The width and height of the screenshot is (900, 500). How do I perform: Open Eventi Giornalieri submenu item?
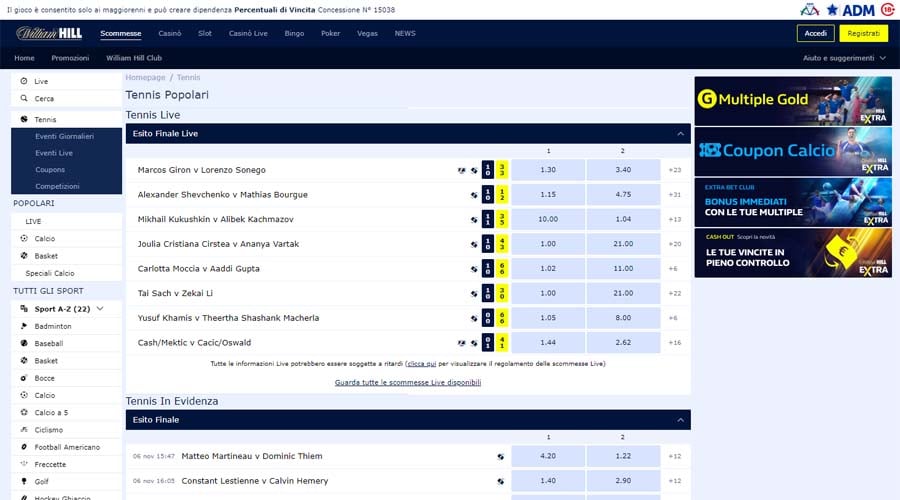point(64,136)
